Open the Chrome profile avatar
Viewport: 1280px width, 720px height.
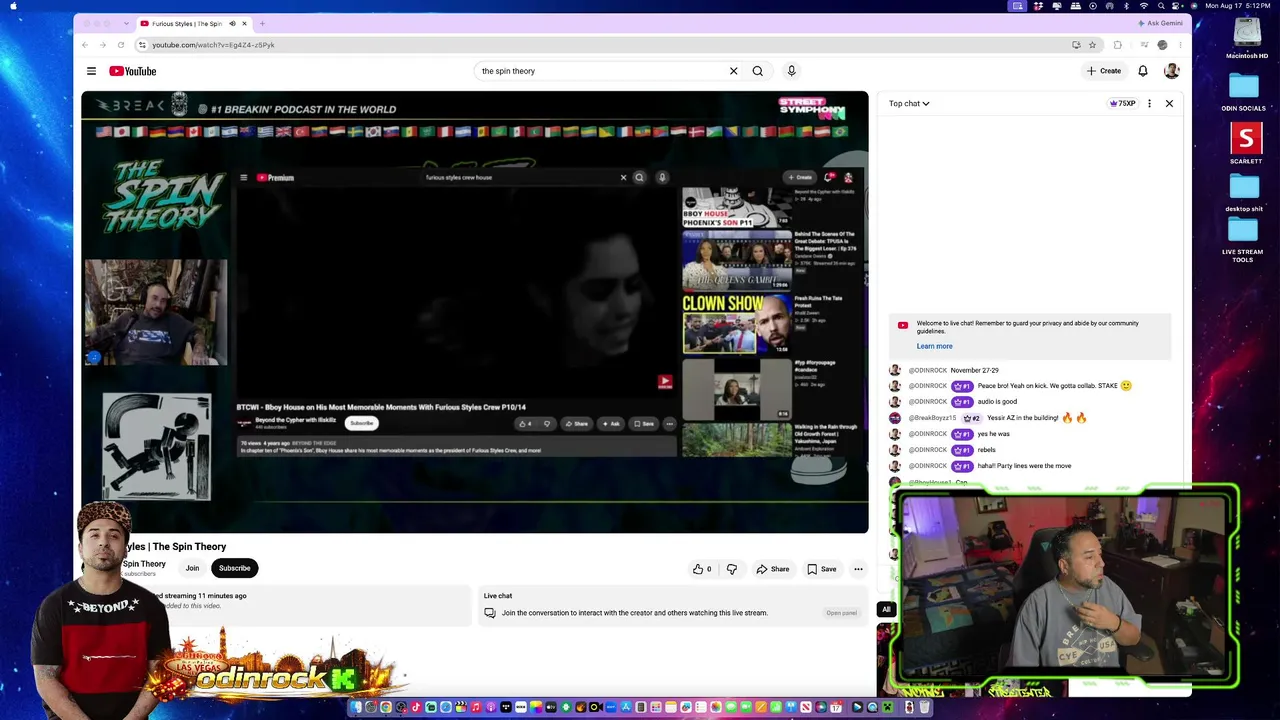[x=1162, y=45]
